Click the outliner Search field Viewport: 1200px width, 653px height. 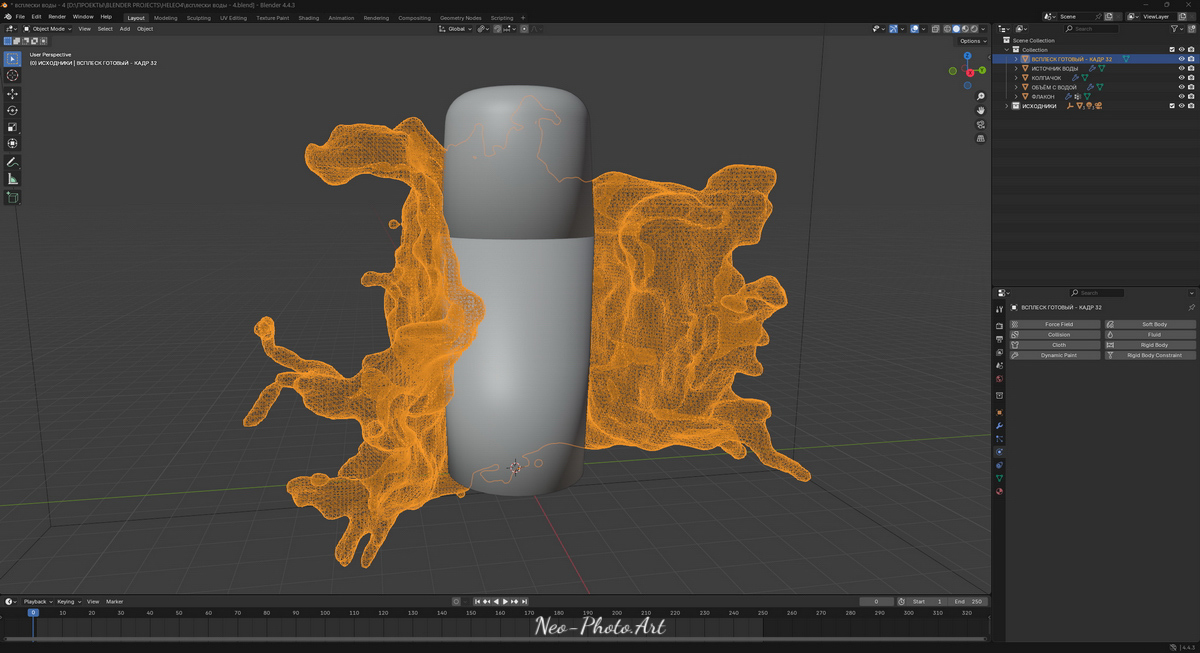point(1093,29)
